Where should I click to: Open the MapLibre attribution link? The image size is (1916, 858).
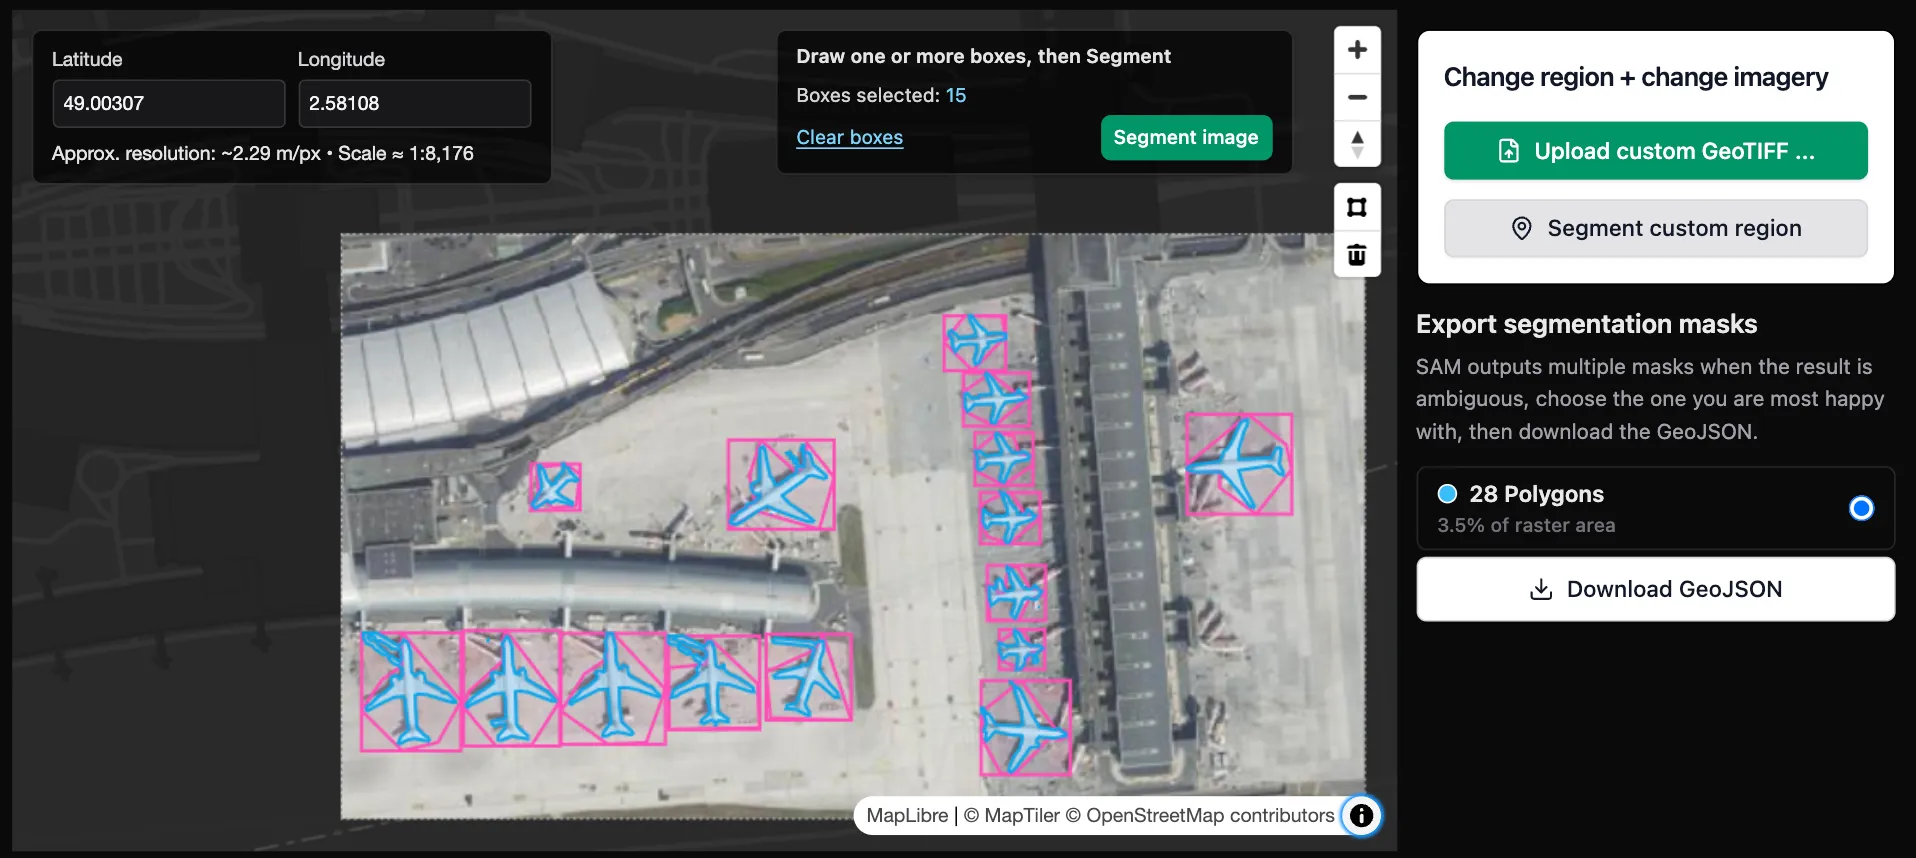[907, 815]
